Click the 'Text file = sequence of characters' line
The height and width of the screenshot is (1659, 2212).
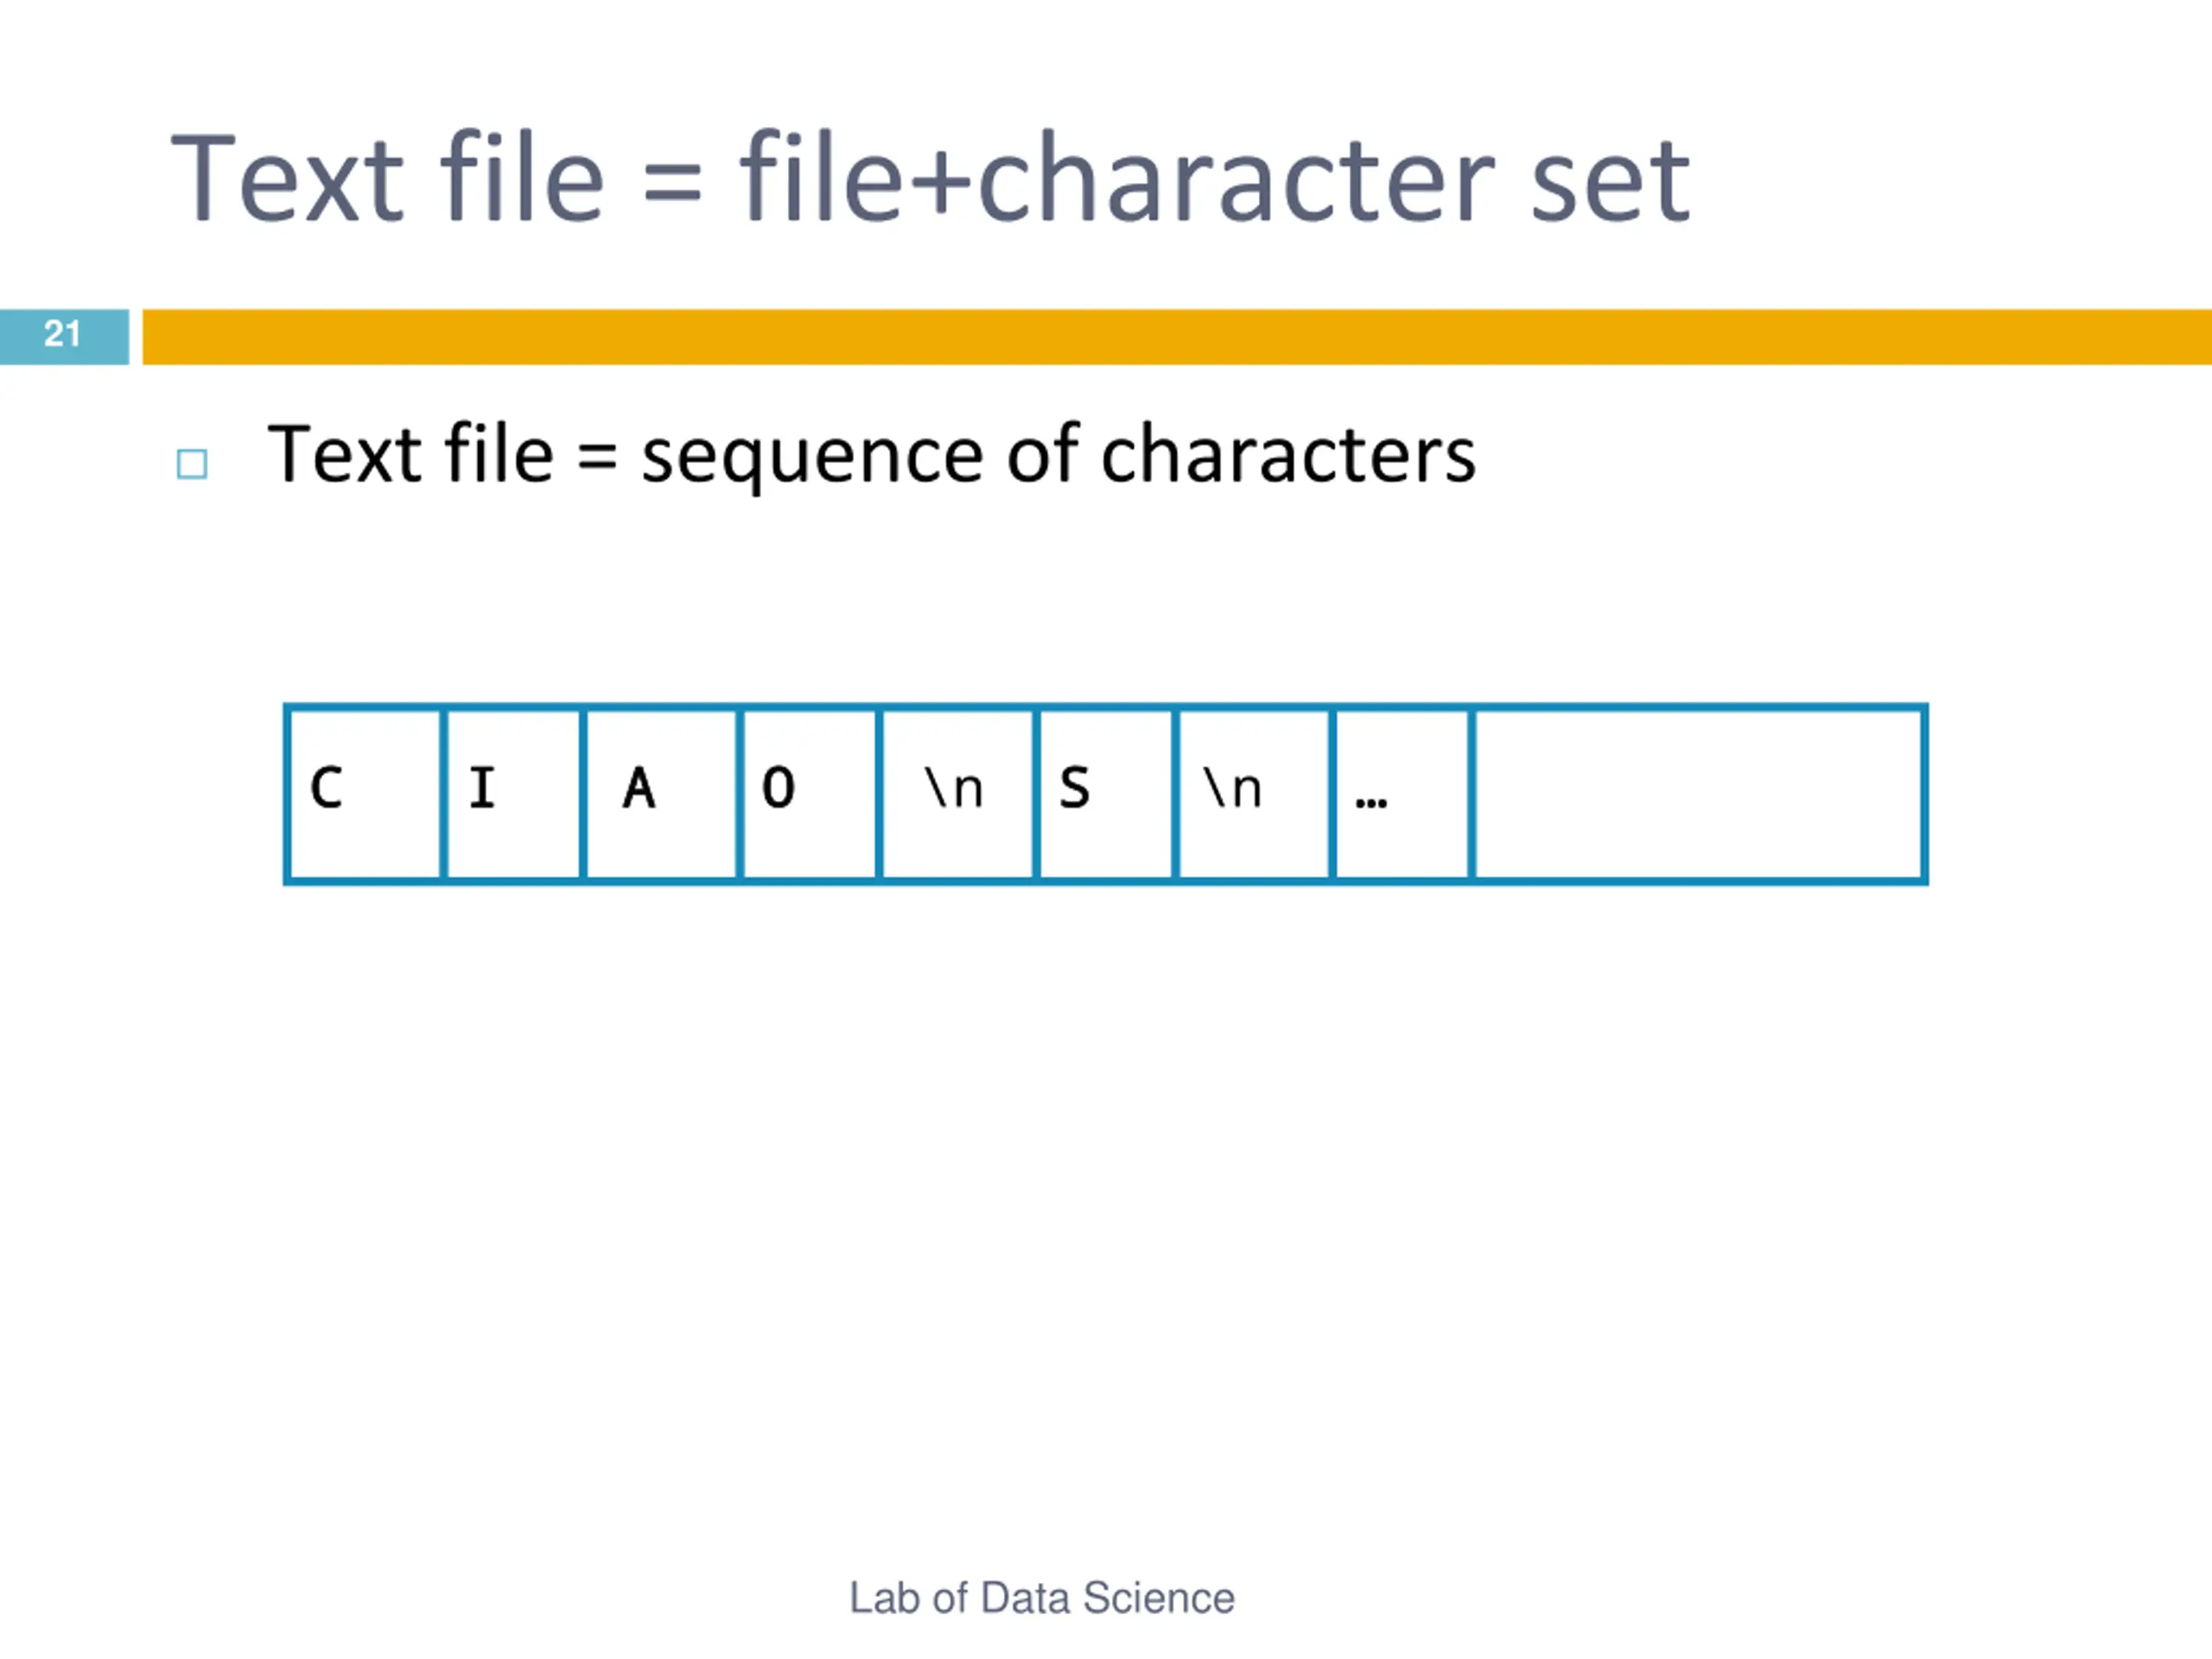click(871, 456)
